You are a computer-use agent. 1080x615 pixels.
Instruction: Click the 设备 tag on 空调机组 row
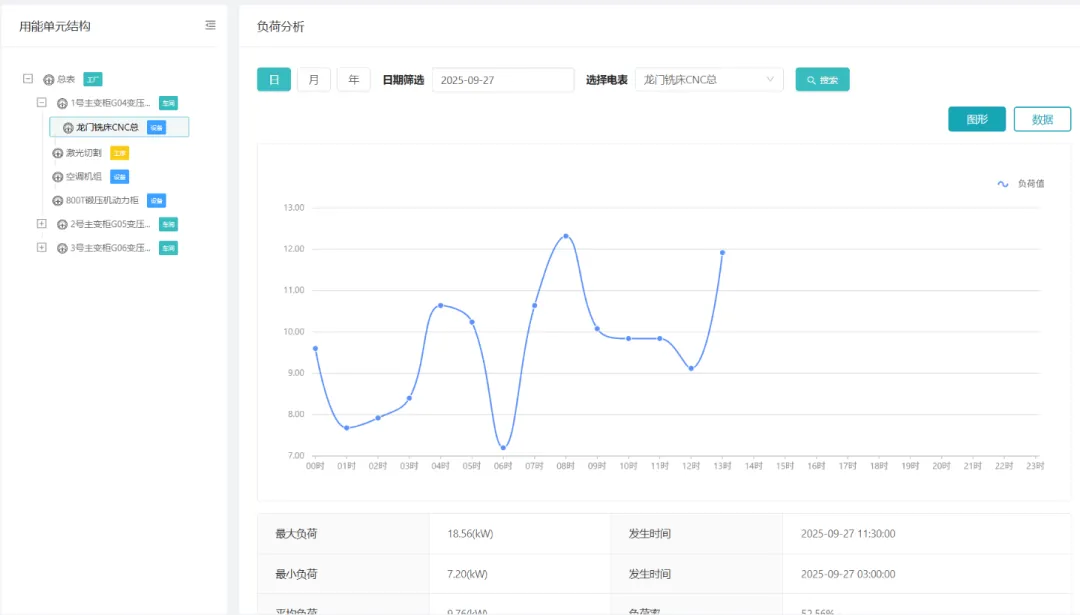click(x=119, y=177)
